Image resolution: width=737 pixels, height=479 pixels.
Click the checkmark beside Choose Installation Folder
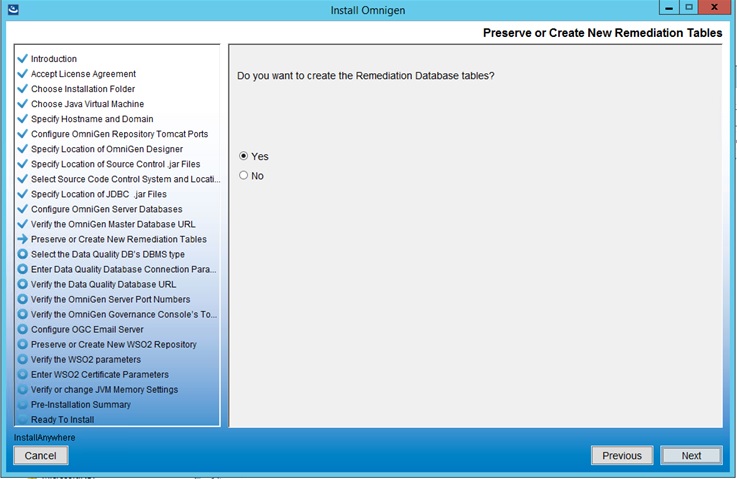23,88
